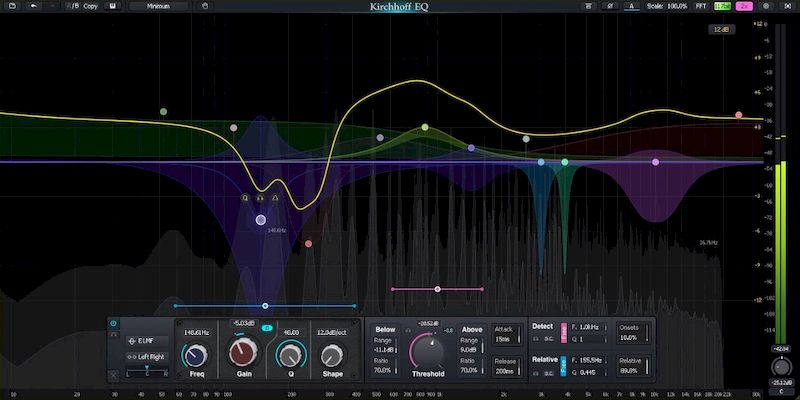
Task: Select the salmon high shelf node at far right
Action: coord(738,115)
